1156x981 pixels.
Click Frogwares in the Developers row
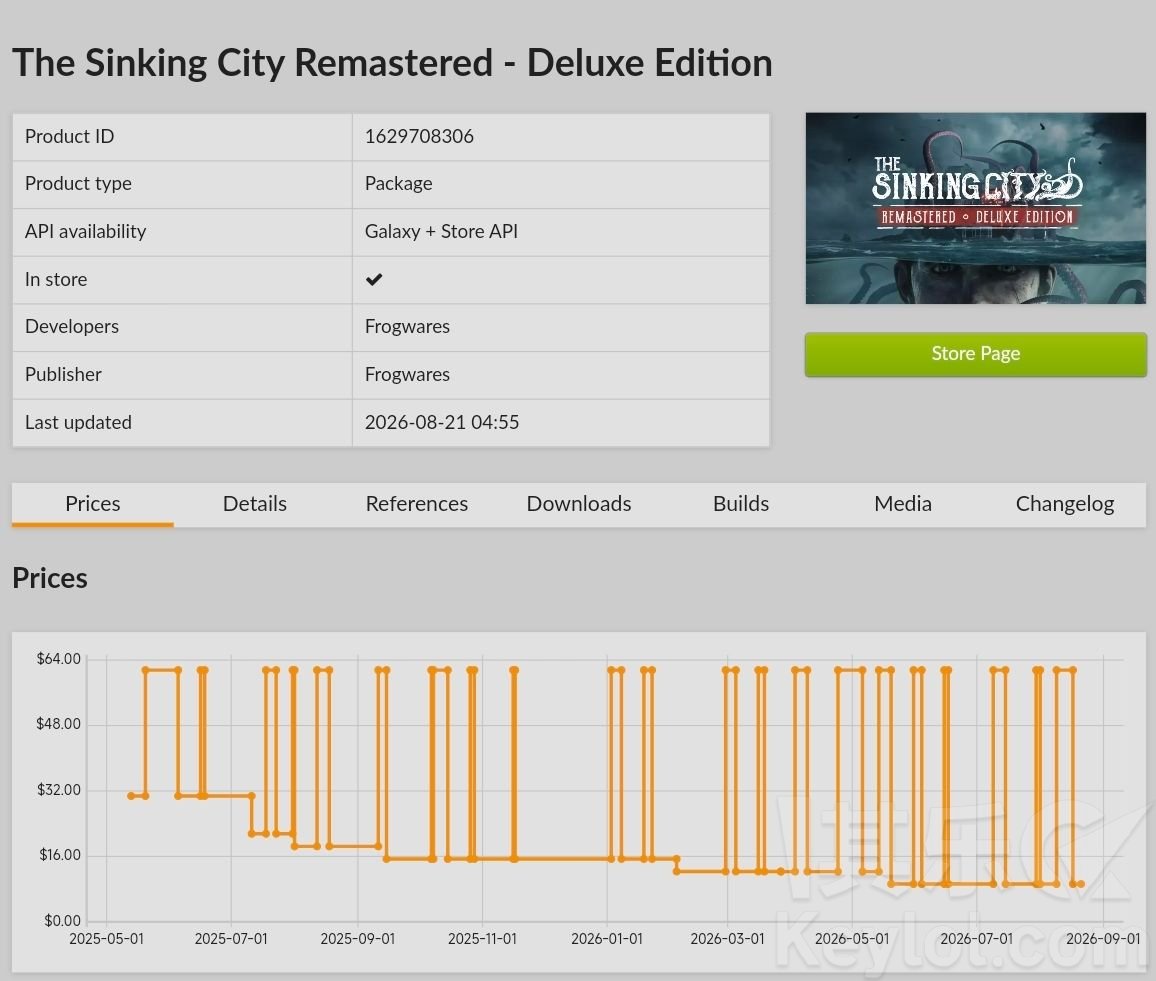coord(407,327)
